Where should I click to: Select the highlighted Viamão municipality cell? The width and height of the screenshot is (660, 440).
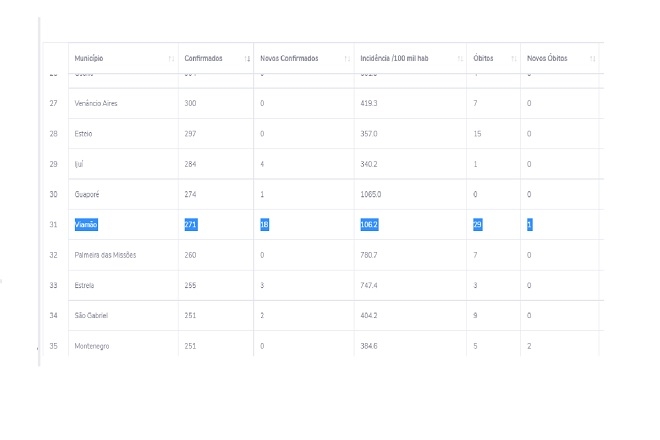tap(86, 225)
